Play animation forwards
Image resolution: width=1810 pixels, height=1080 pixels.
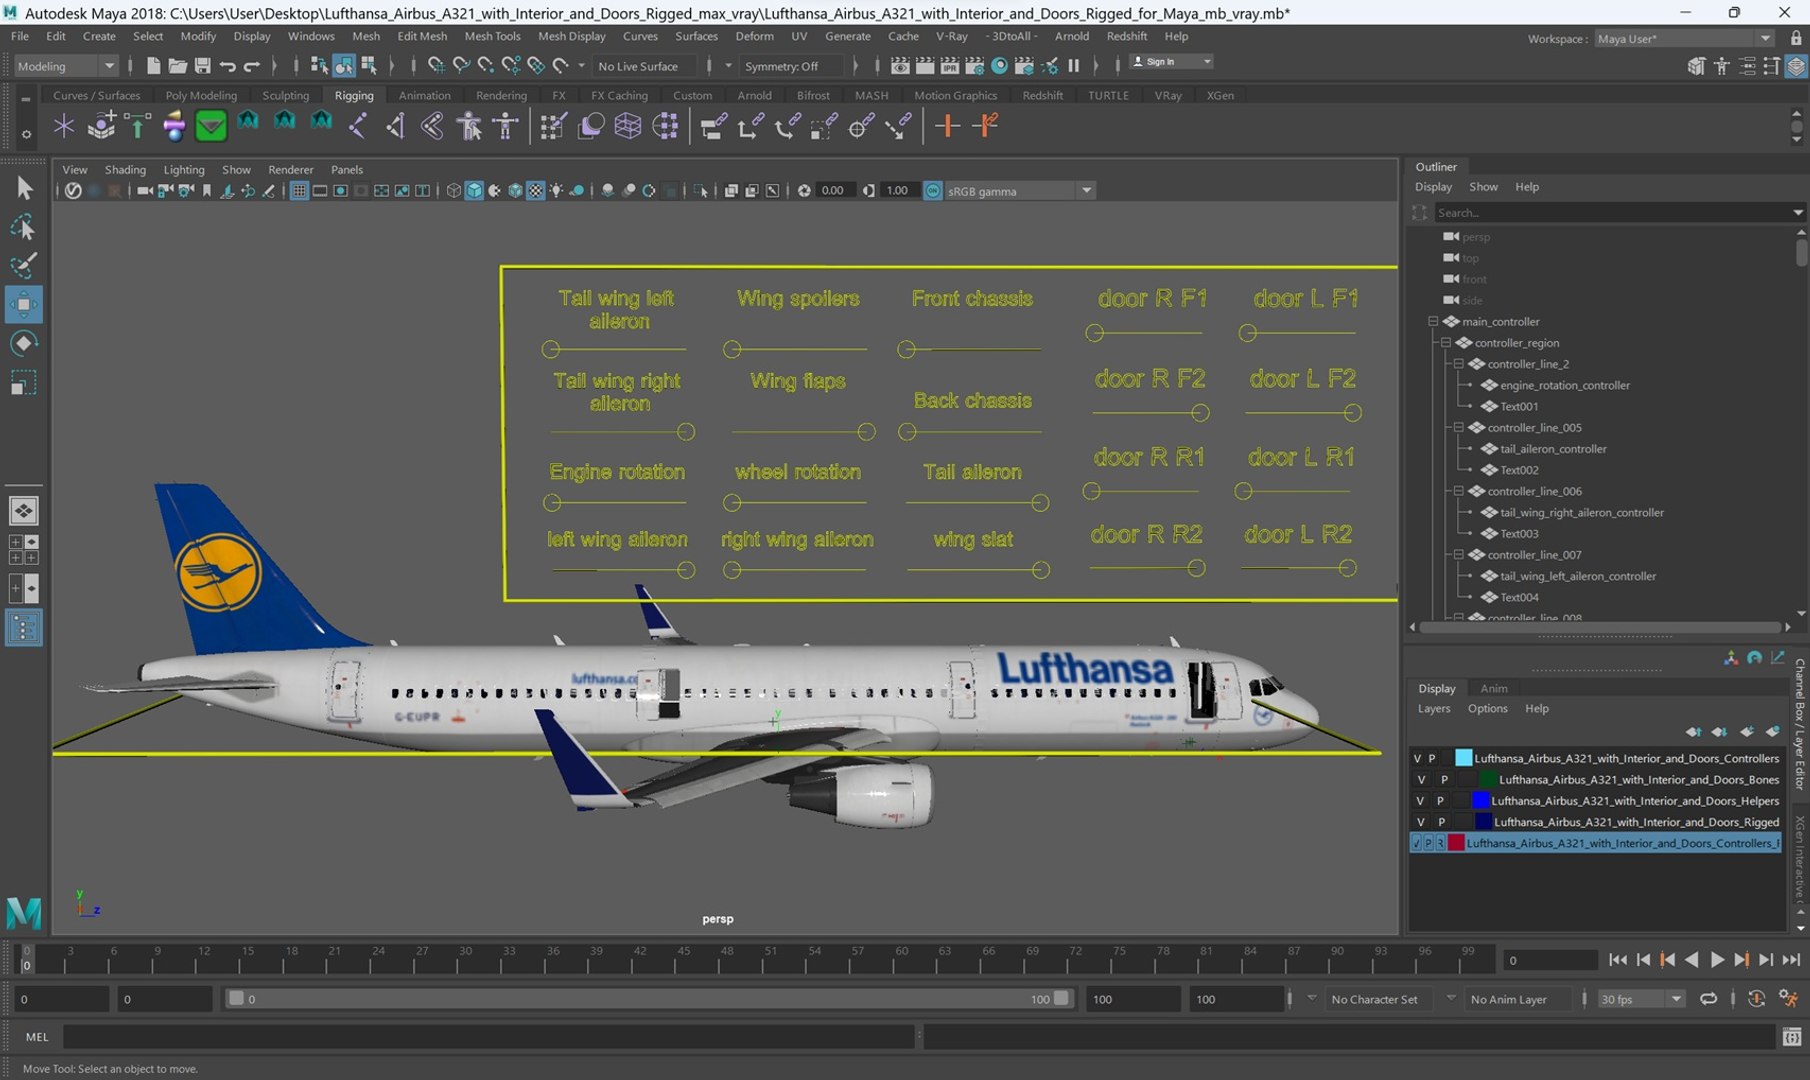point(1717,960)
